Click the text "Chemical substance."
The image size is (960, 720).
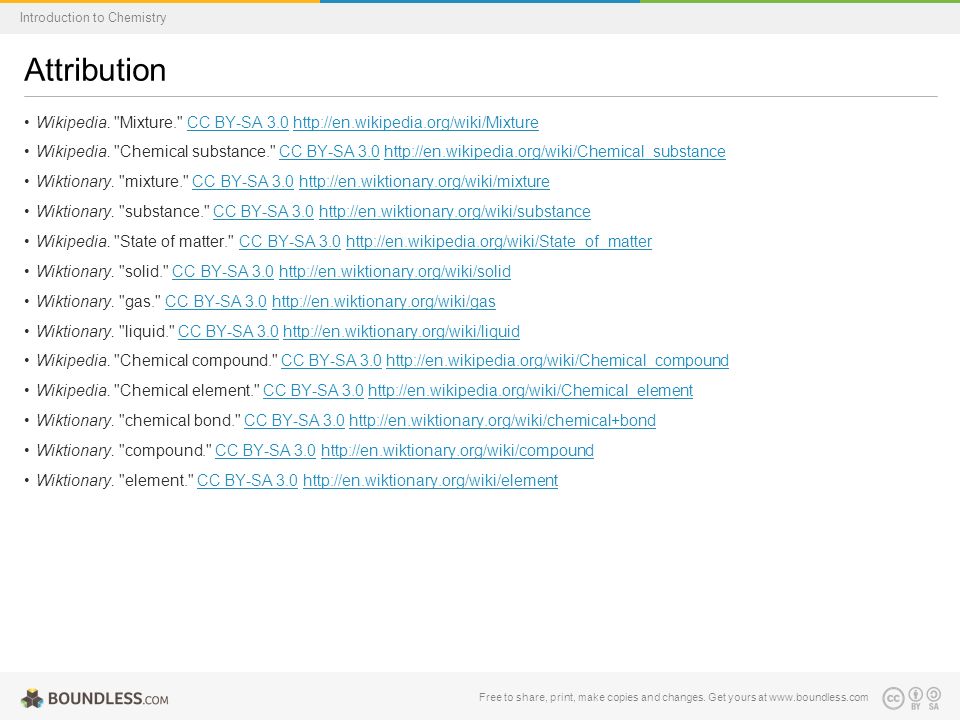195,151
